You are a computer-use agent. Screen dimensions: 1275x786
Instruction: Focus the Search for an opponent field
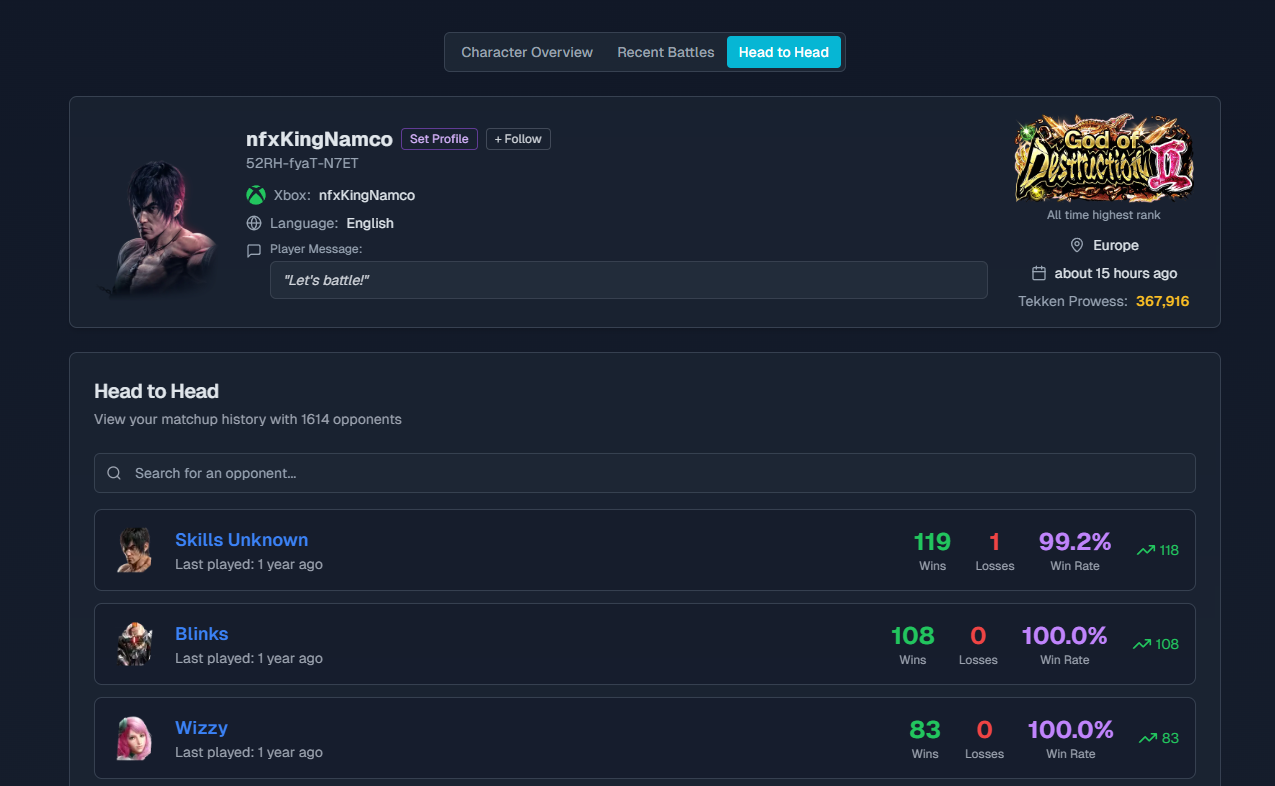(x=645, y=473)
